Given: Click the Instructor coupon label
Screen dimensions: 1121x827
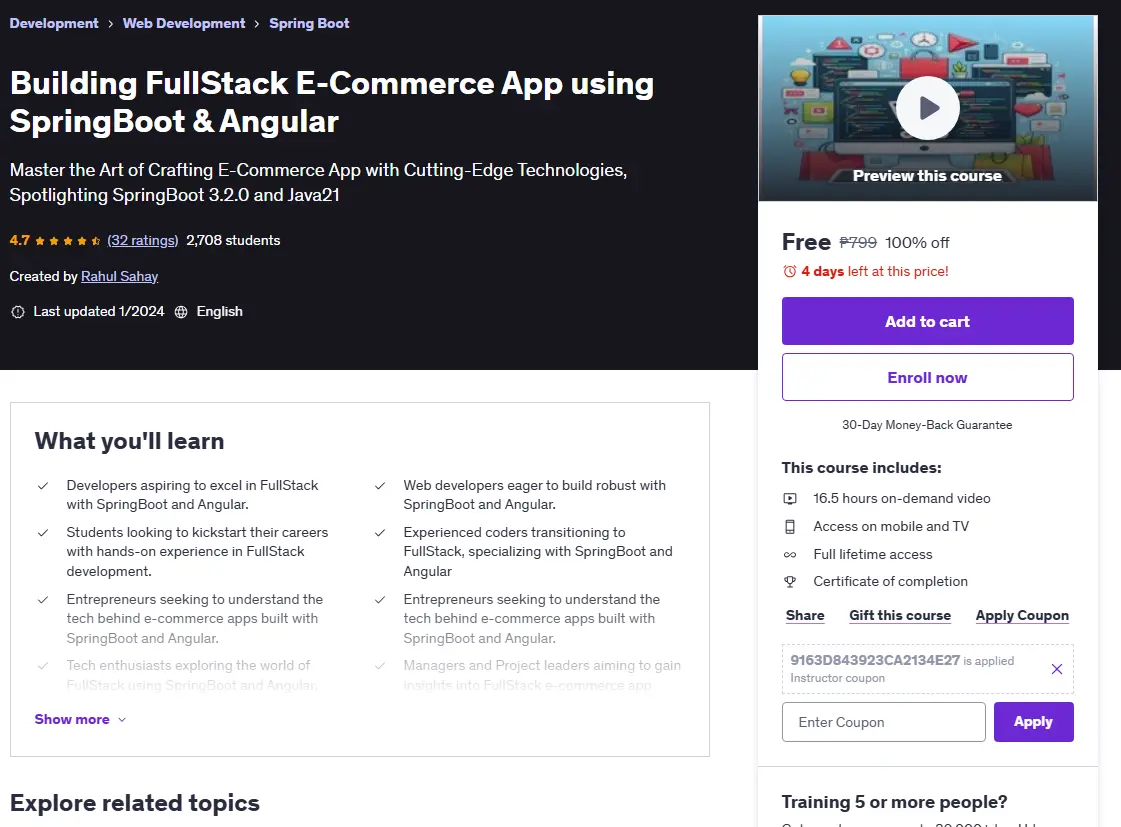Looking at the screenshot, I should (x=837, y=678).
